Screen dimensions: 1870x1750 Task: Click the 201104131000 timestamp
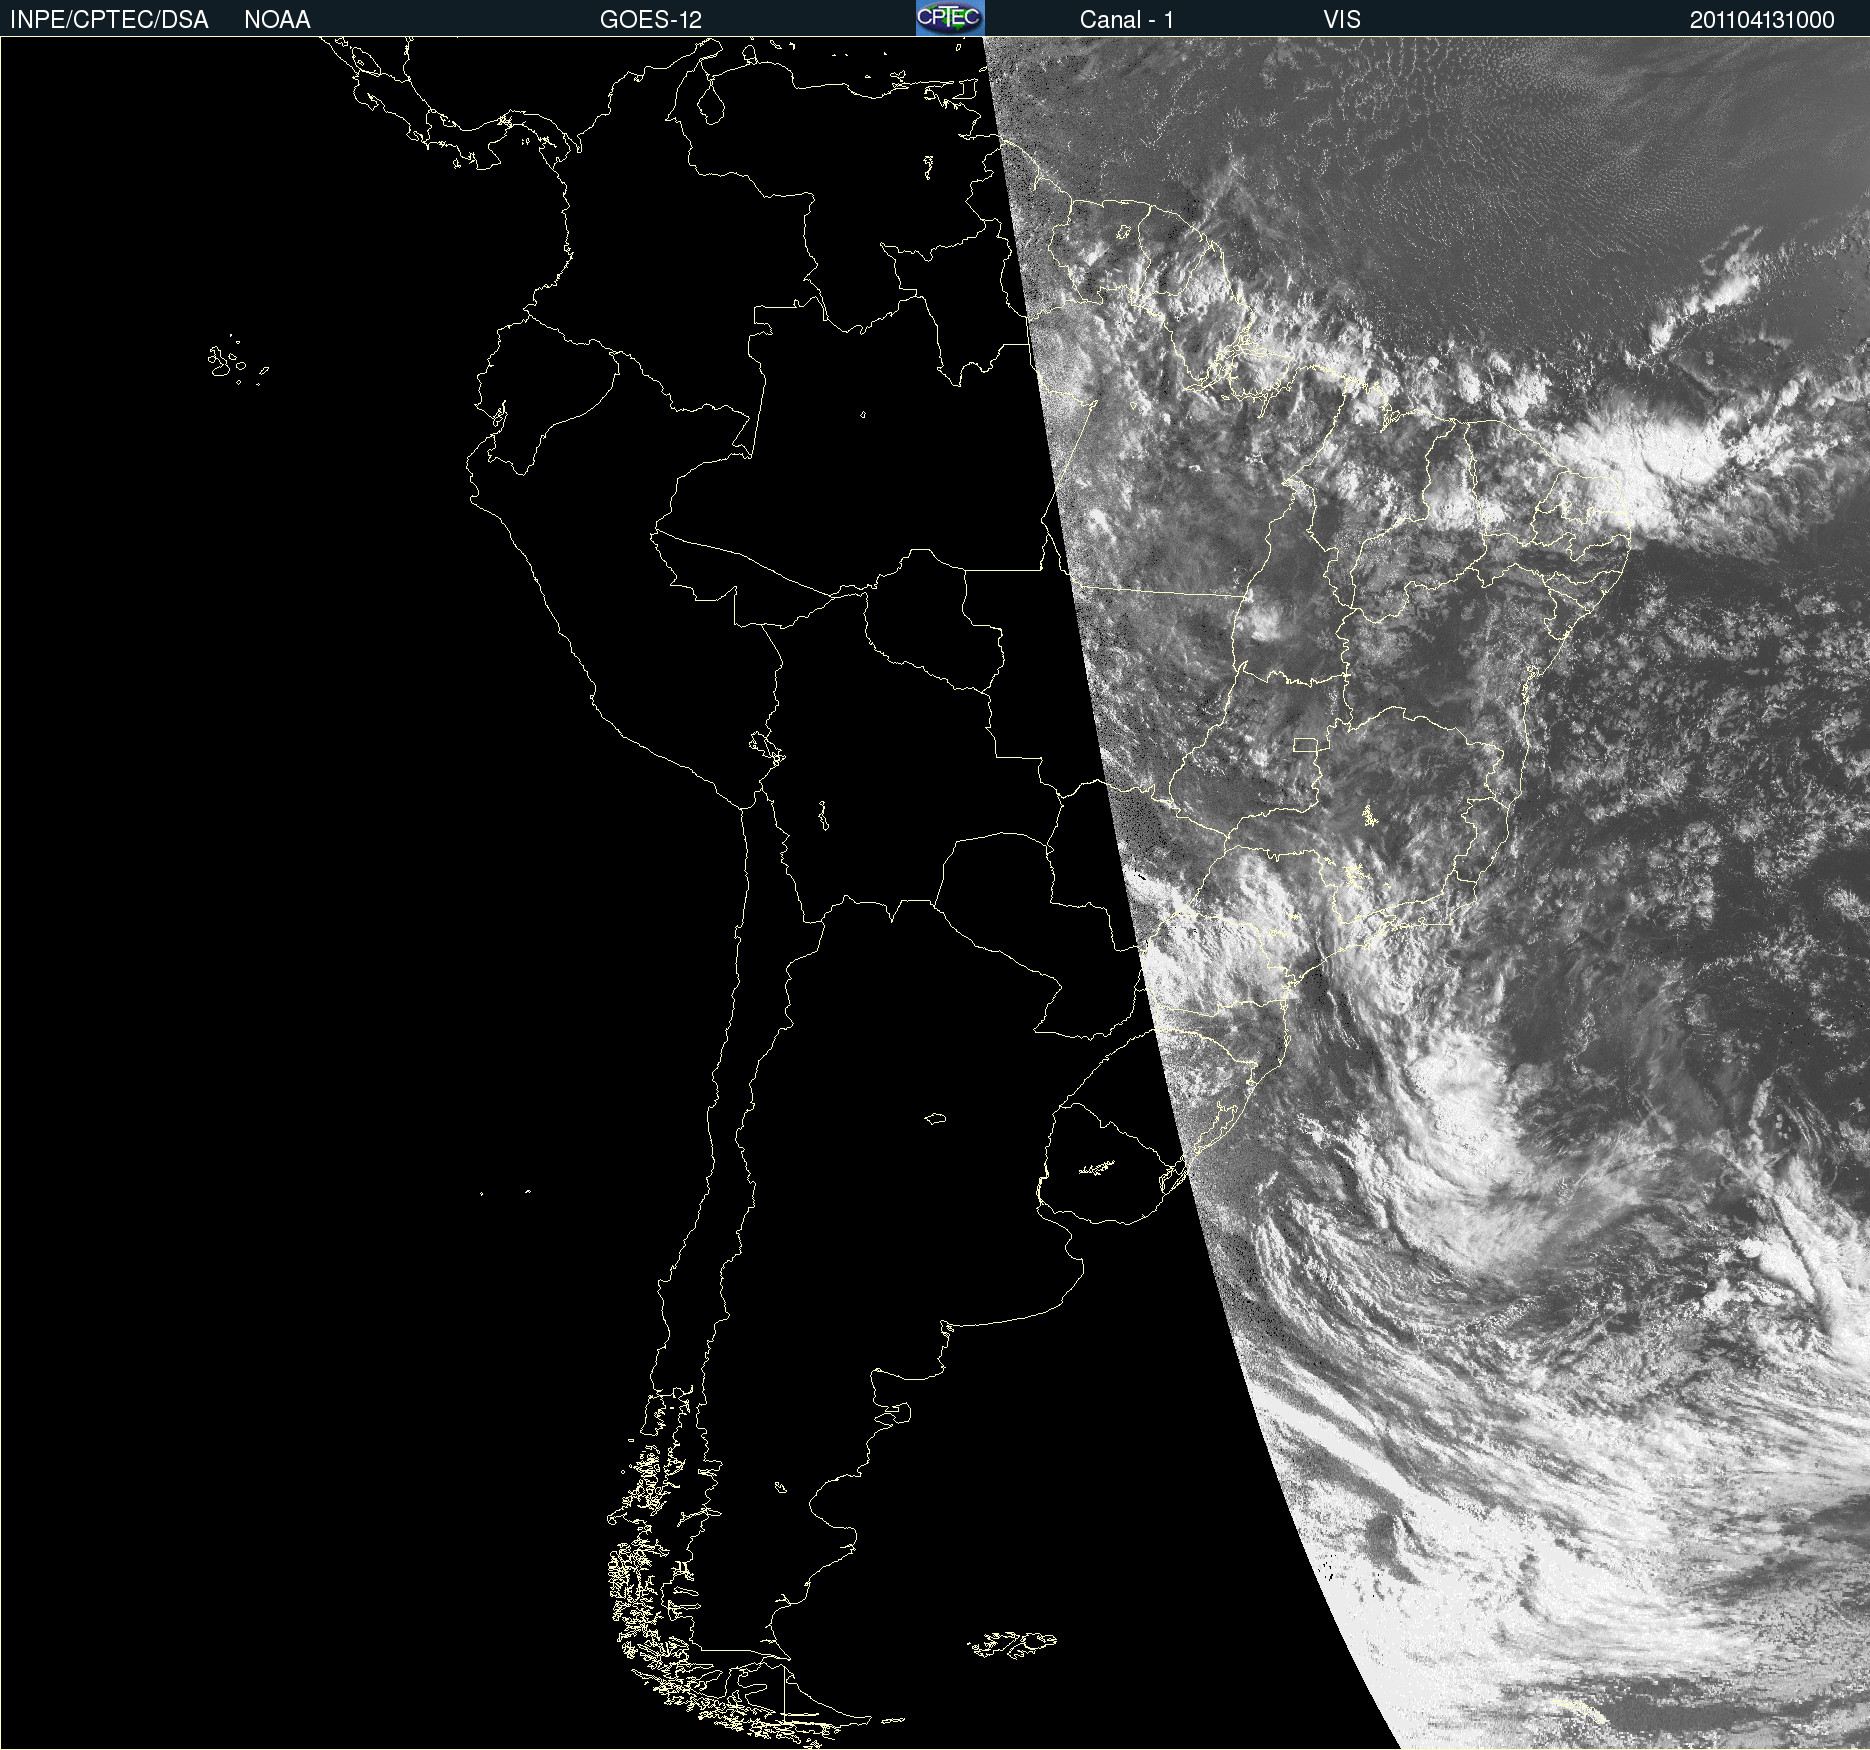coord(1762,20)
